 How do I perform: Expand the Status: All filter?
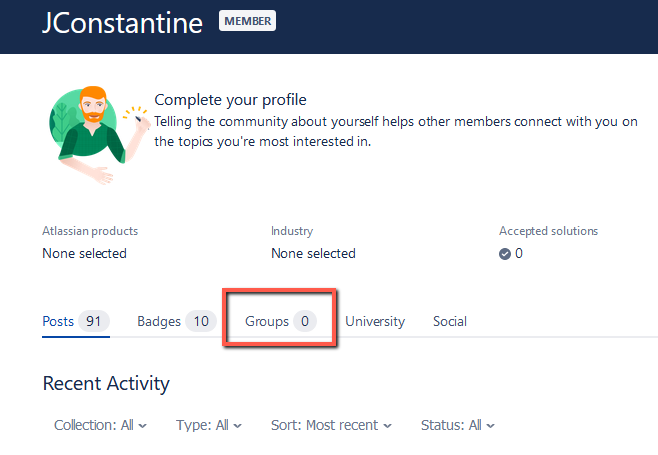click(x=458, y=425)
